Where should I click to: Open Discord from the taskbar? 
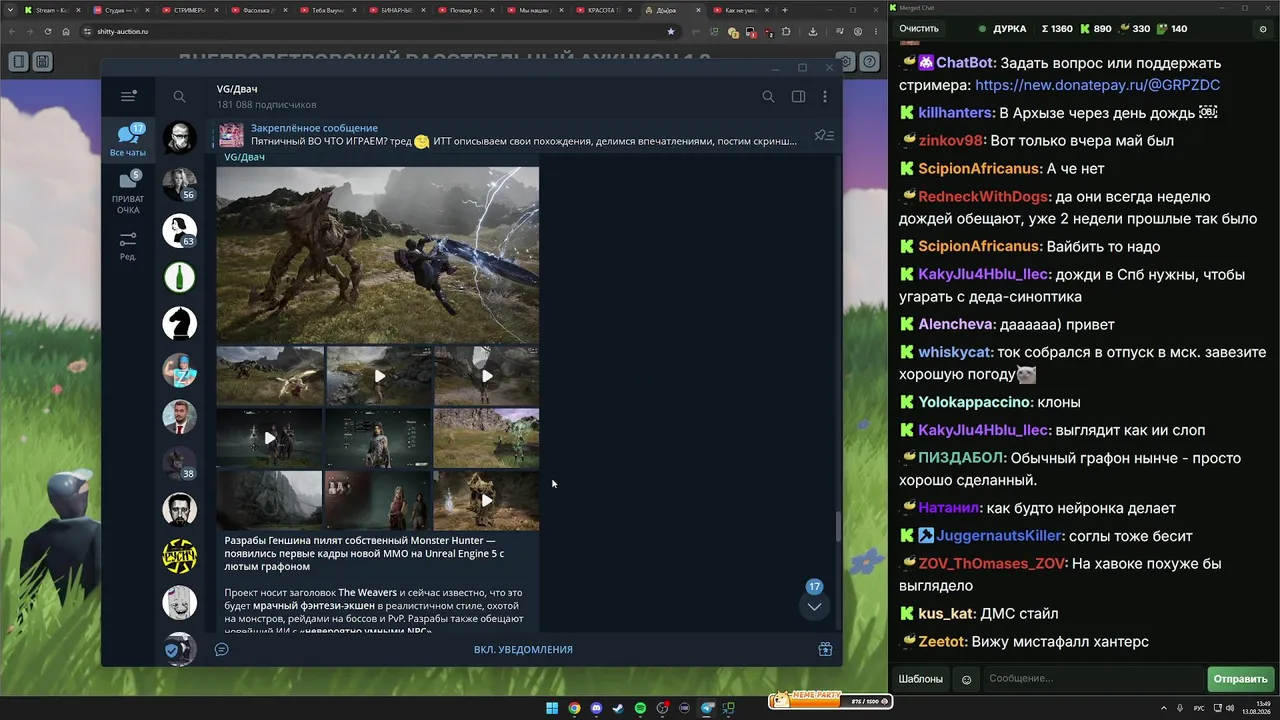596,708
